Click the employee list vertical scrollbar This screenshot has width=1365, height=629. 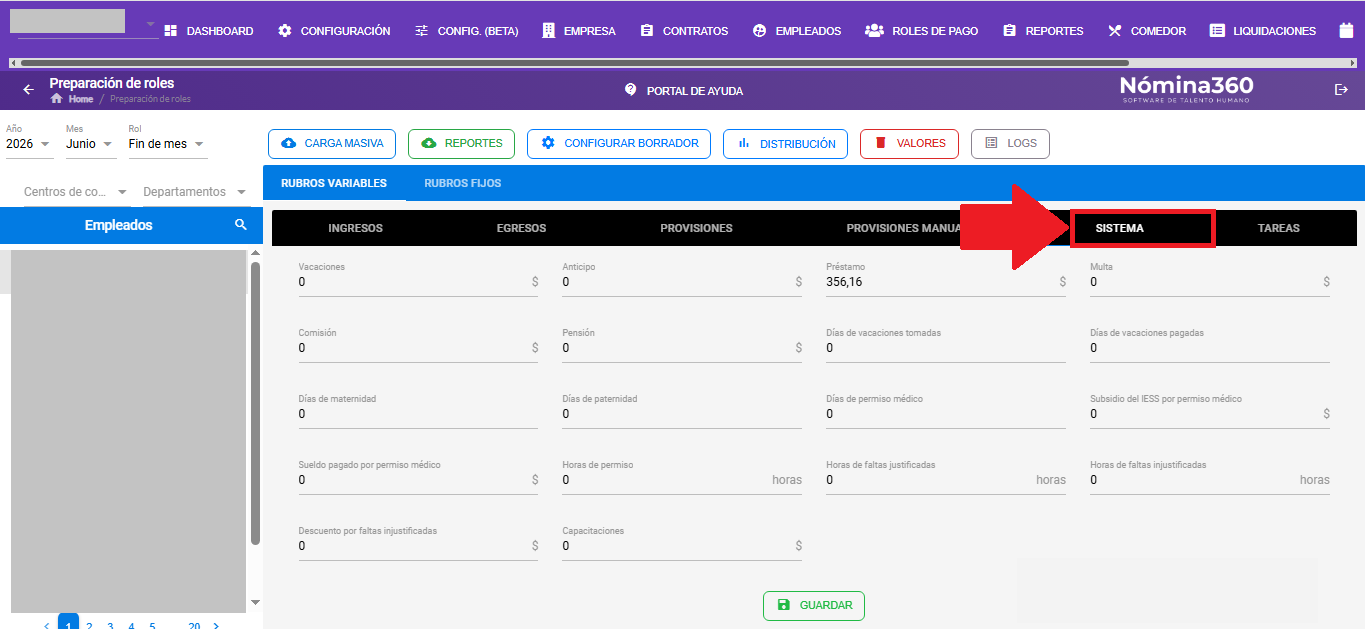(x=255, y=402)
